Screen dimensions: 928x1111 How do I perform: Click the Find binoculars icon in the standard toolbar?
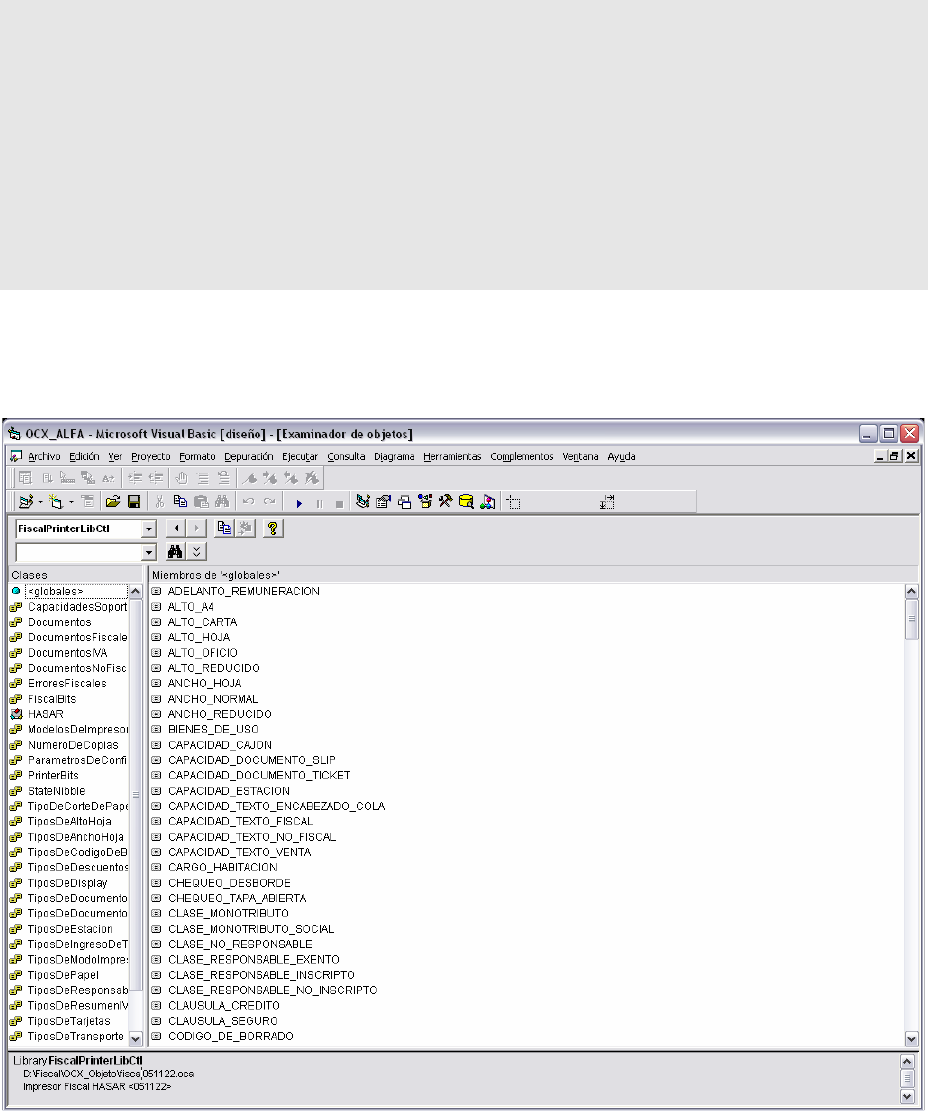[222, 502]
